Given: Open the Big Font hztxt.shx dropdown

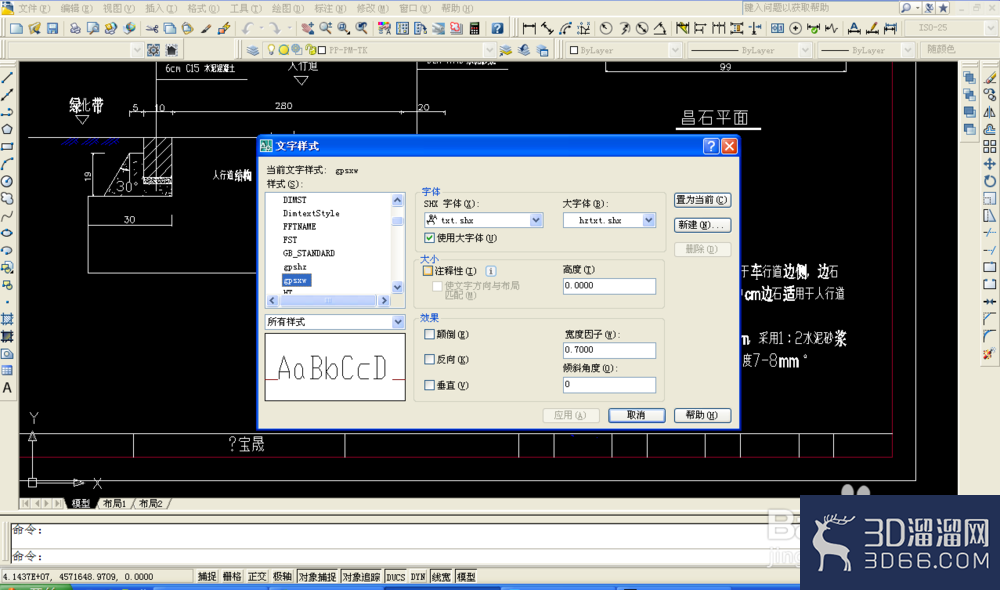Looking at the screenshot, I should pos(649,220).
